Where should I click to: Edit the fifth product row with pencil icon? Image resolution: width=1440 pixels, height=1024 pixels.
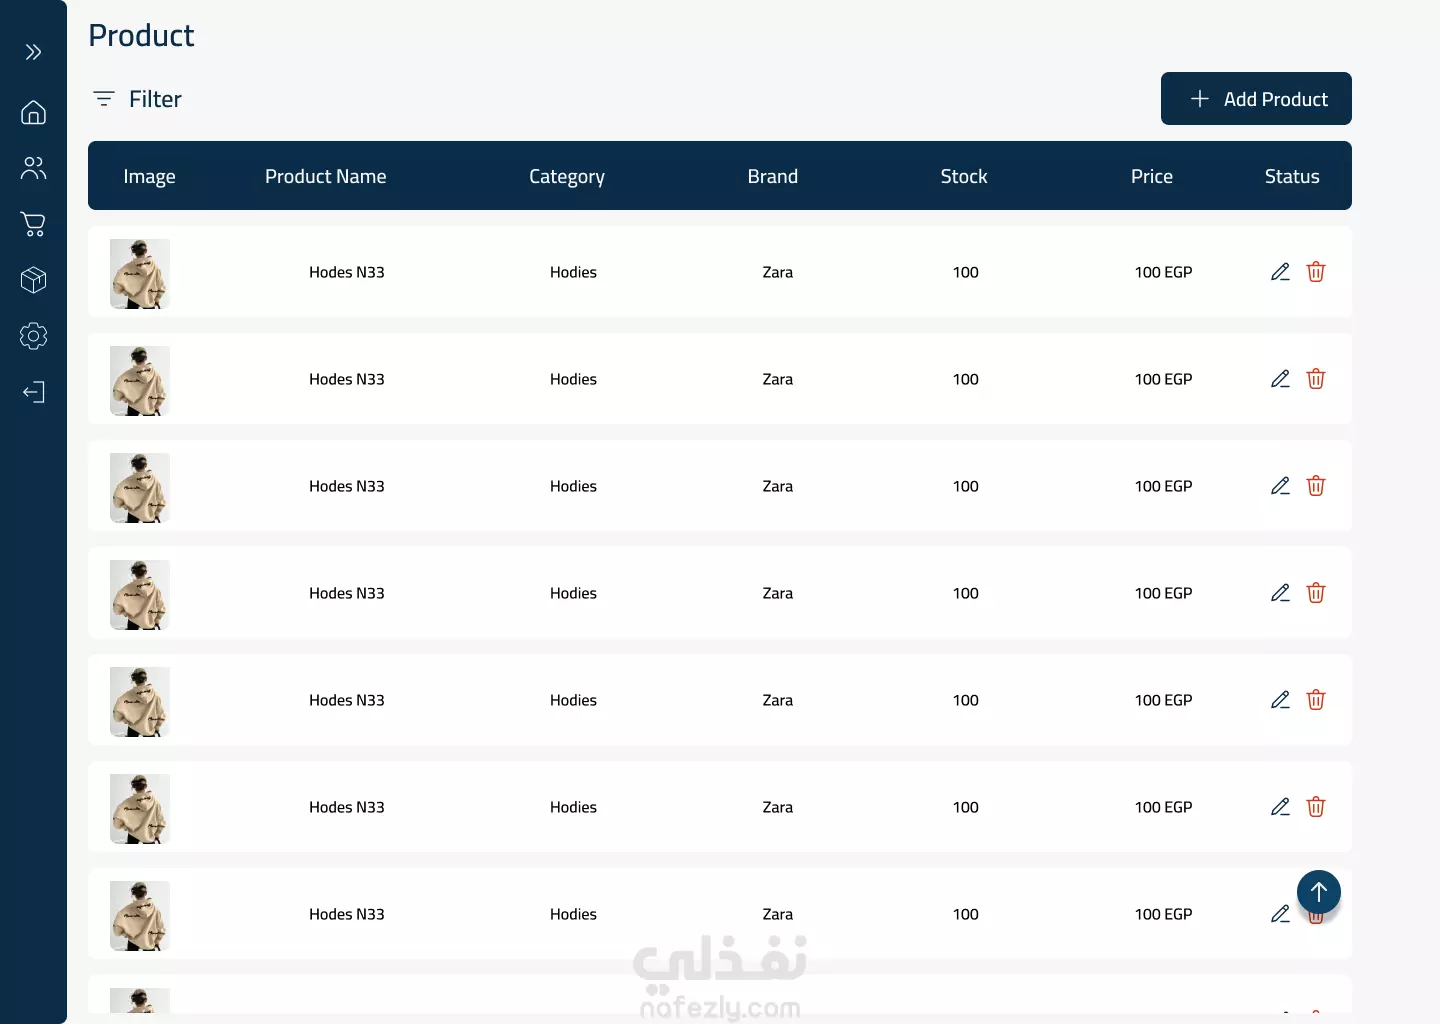click(x=1280, y=700)
